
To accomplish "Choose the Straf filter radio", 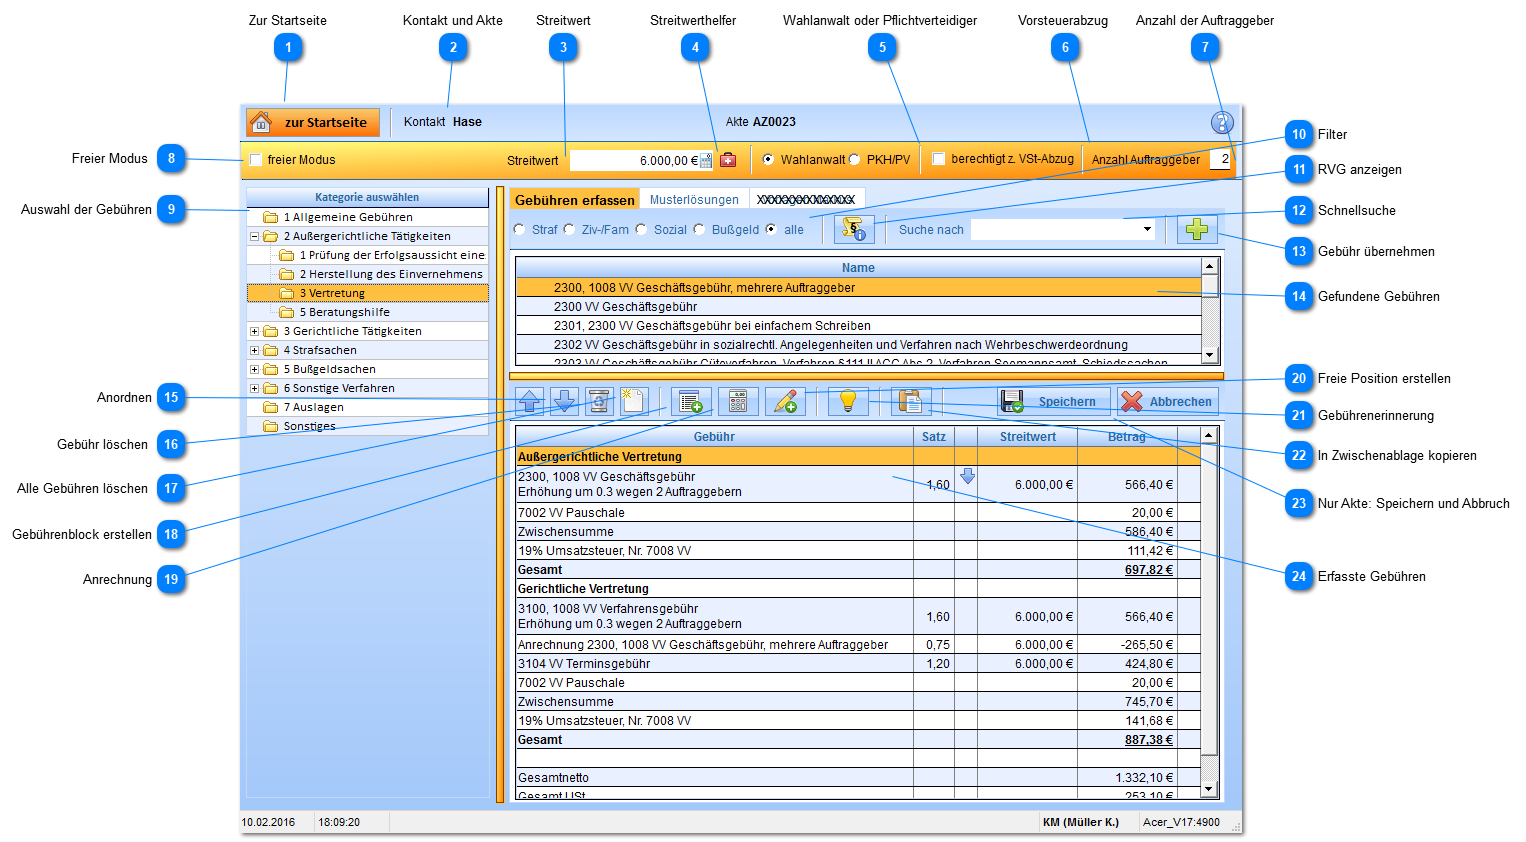I will pos(519,229).
